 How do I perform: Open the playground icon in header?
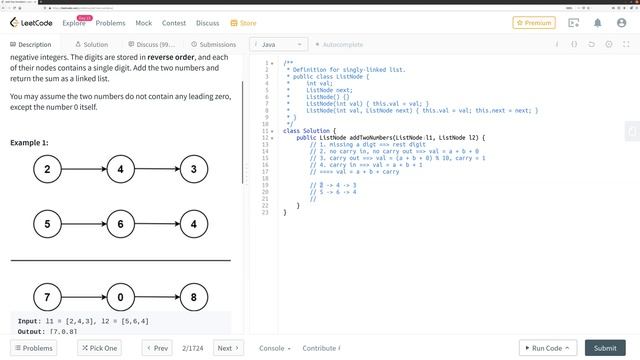tap(573, 23)
